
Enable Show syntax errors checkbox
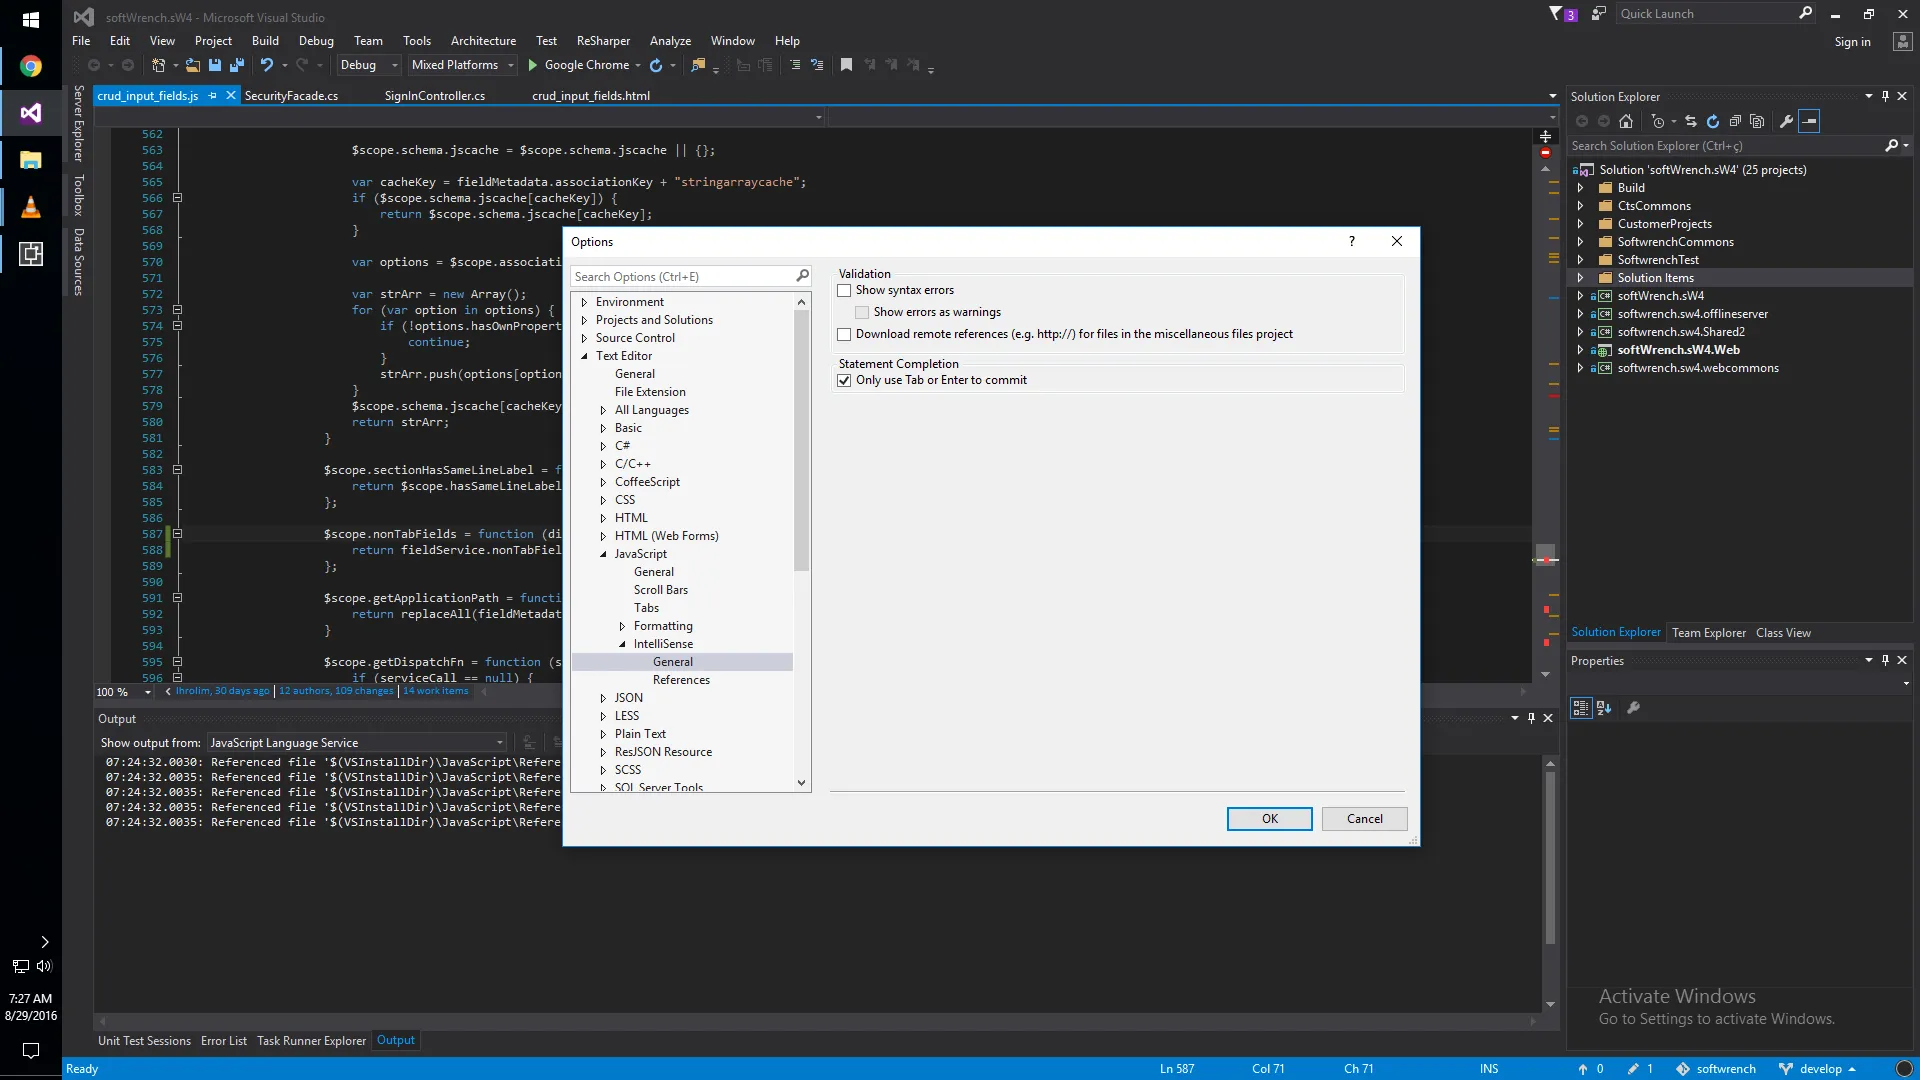[x=845, y=291]
